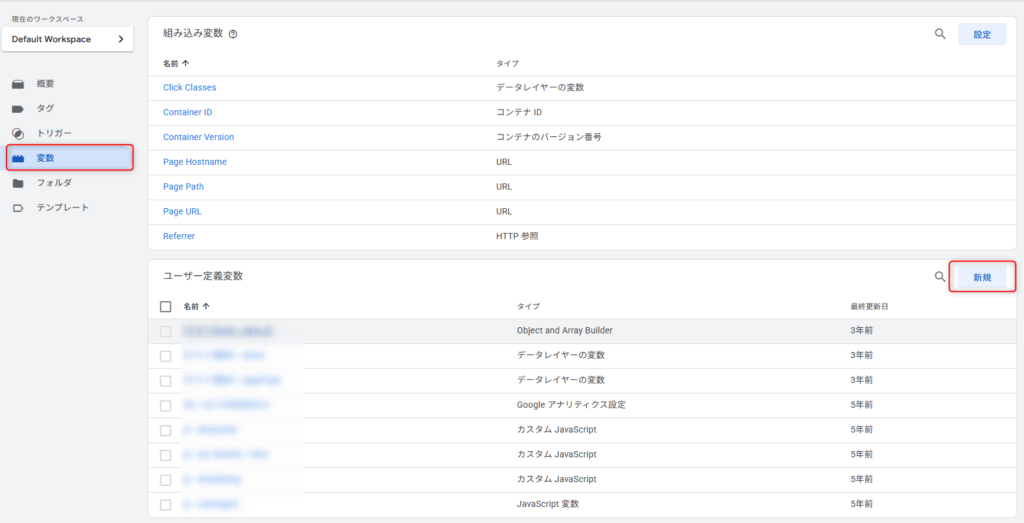This screenshot has height=523, width=1024.
Task: Toggle the select-all checkbox in ユーザー定義変数 header
Action: (x=166, y=306)
